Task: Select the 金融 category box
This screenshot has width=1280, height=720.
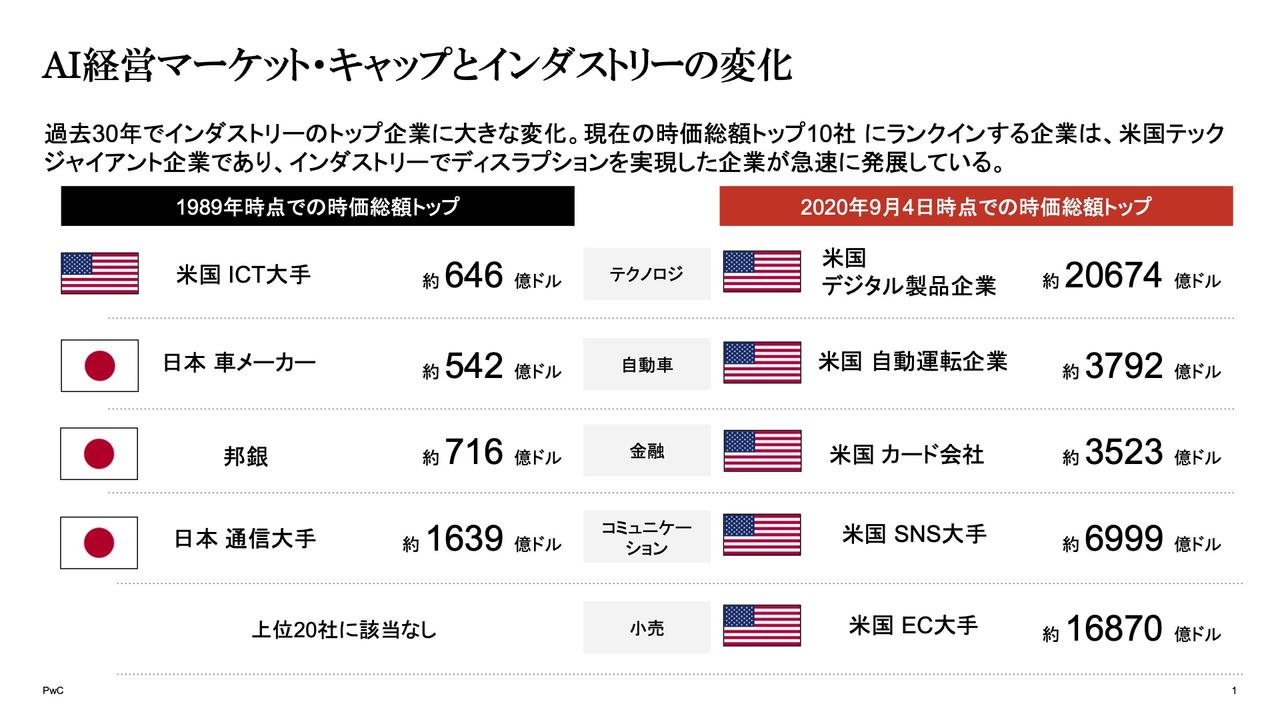Action: (x=647, y=451)
